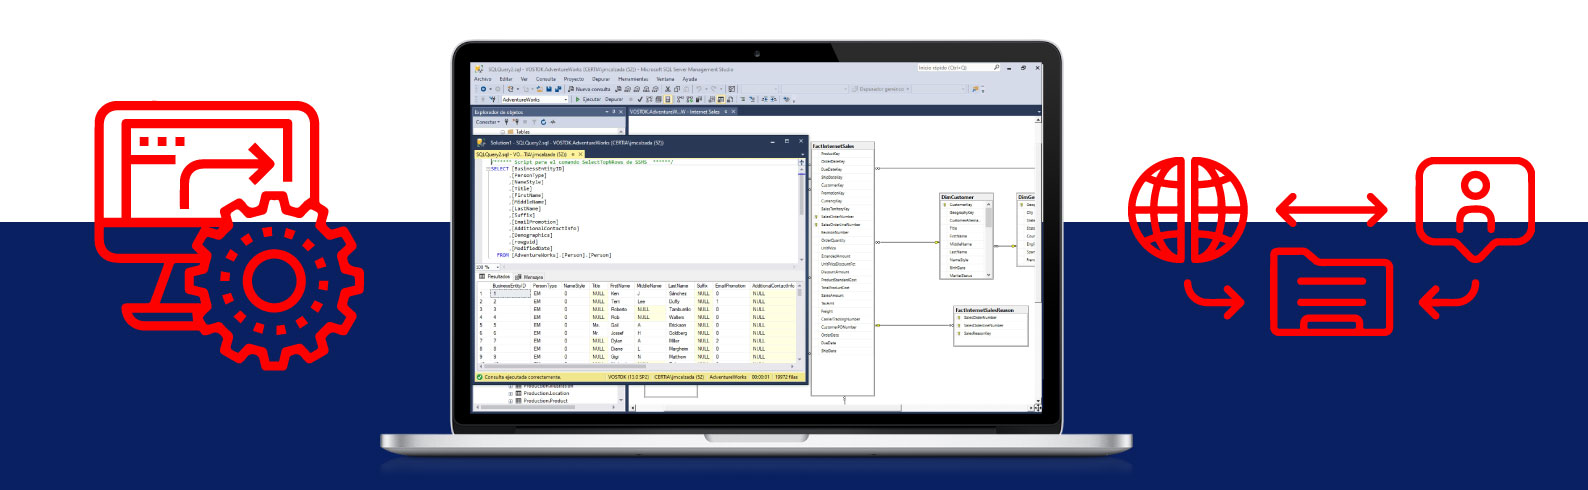This screenshot has height=490, width=1588.
Task: Click the pin icon on Object Explorer panel
Action: [615, 112]
